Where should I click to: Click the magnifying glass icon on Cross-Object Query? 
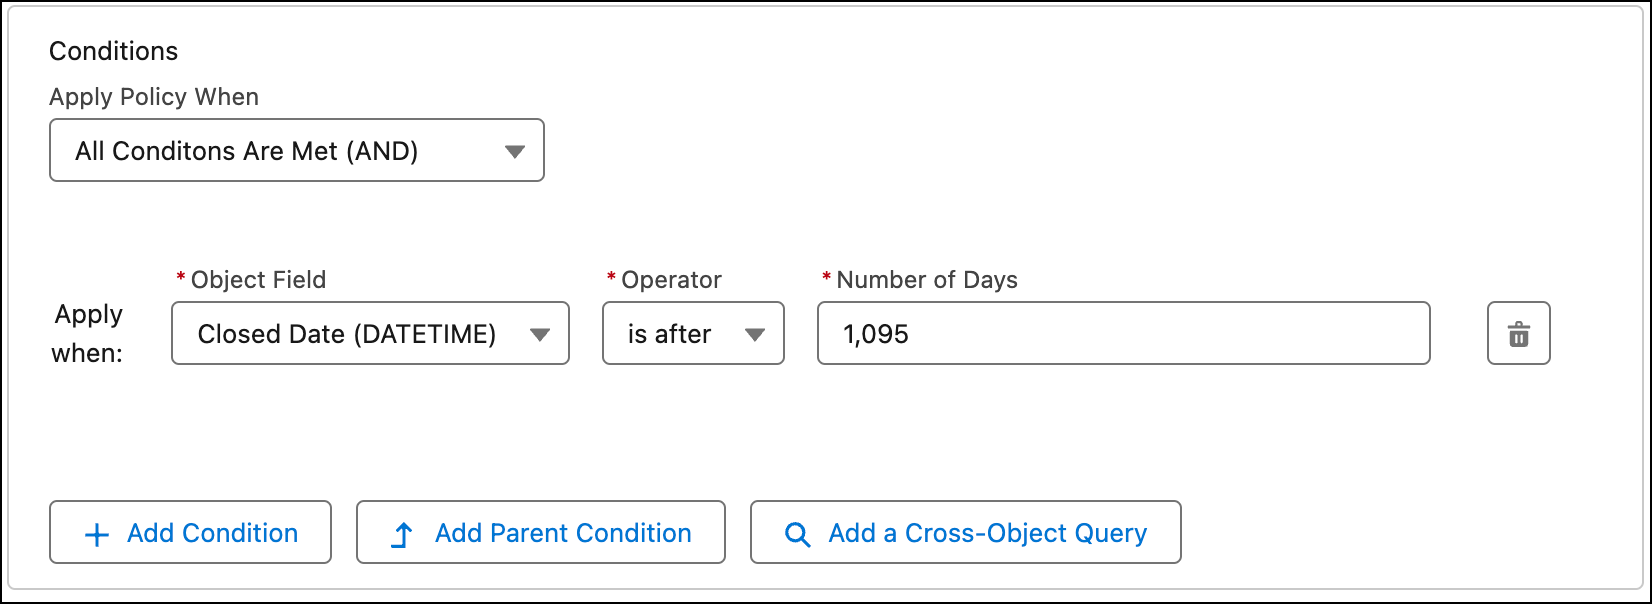click(797, 533)
